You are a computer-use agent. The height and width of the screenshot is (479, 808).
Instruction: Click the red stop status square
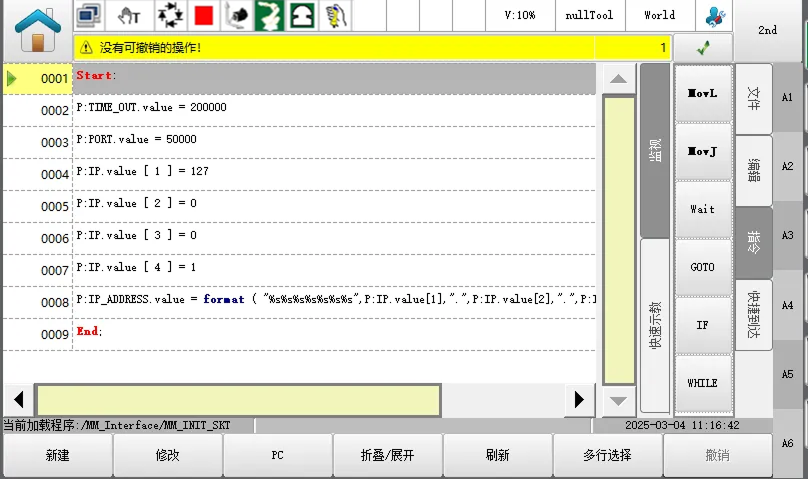tap(204, 15)
